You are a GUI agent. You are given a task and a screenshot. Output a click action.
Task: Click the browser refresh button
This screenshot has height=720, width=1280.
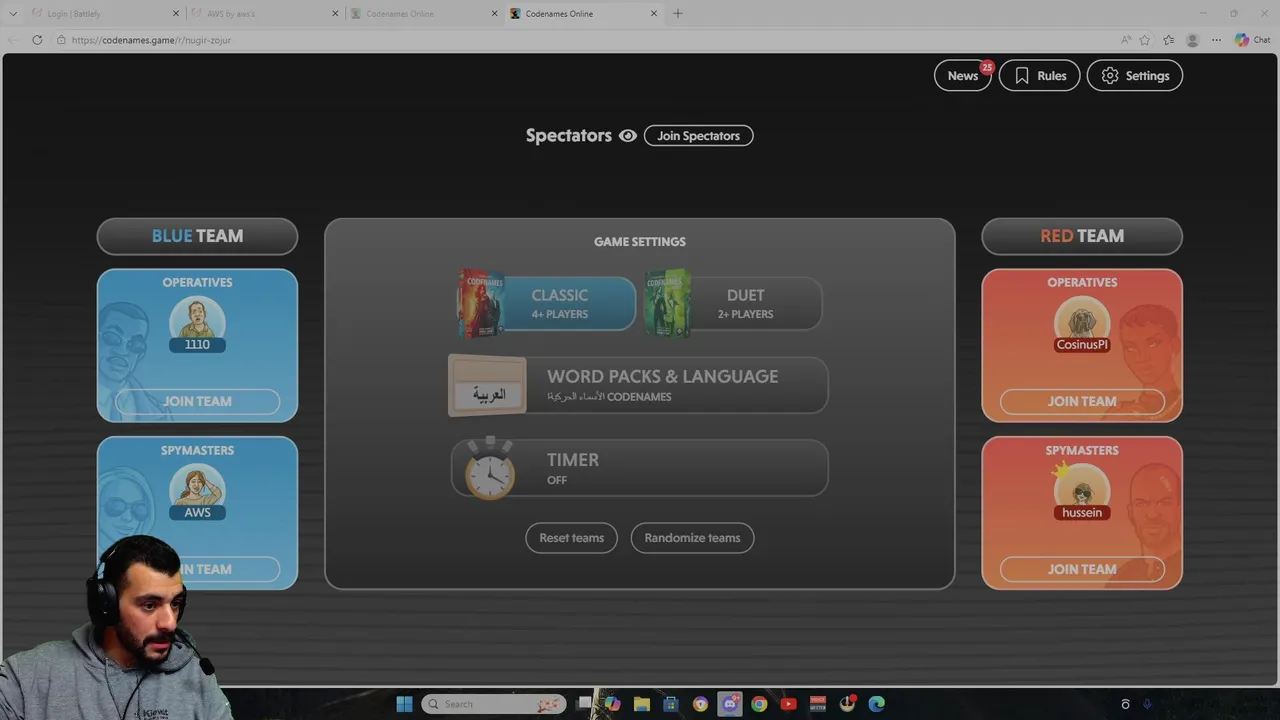point(37,40)
